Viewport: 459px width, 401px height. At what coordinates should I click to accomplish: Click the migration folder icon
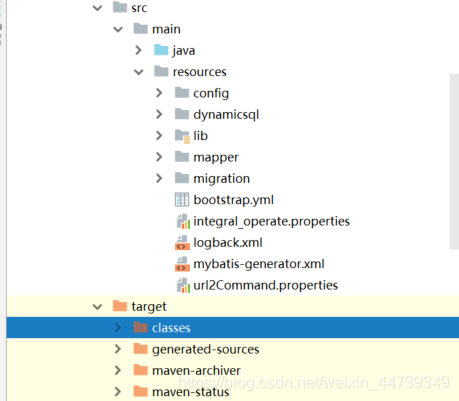click(182, 178)
